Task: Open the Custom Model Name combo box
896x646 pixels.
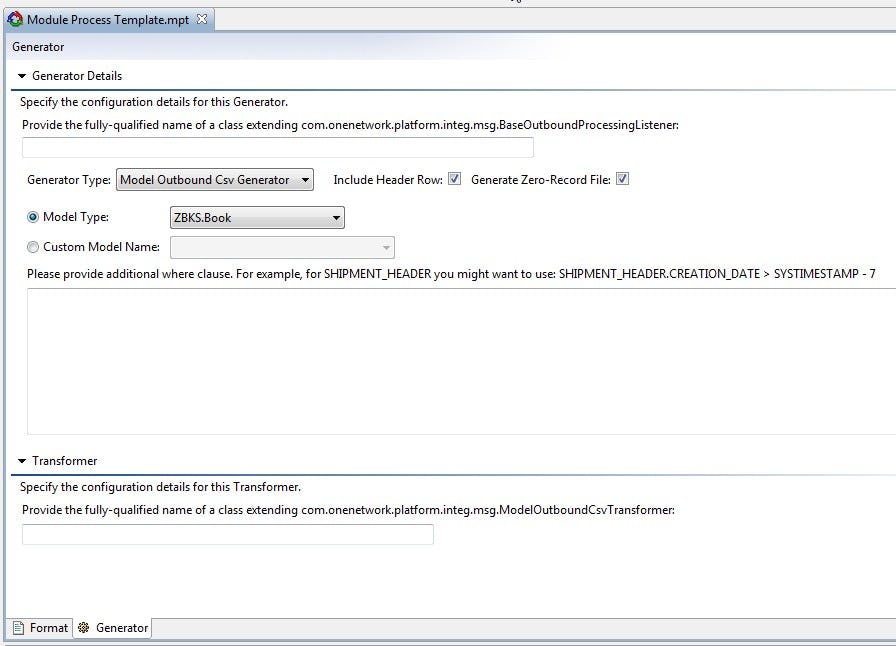Action: click(282, 248)
